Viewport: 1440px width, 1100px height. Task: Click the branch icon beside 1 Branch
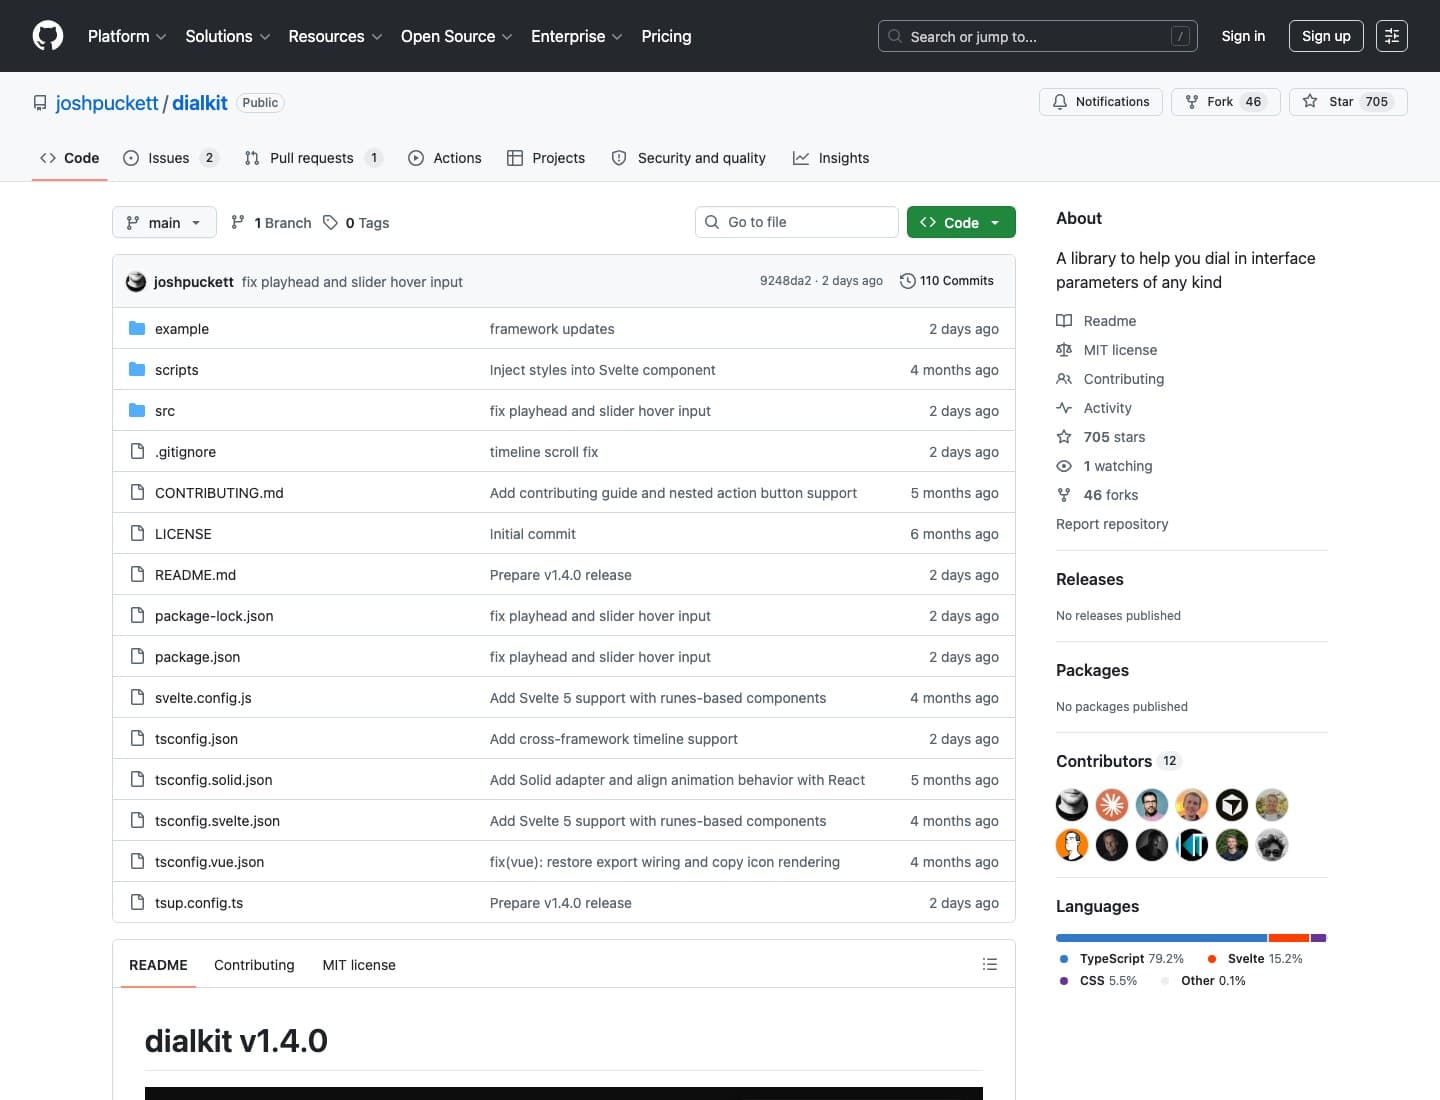tap(238, 222)
